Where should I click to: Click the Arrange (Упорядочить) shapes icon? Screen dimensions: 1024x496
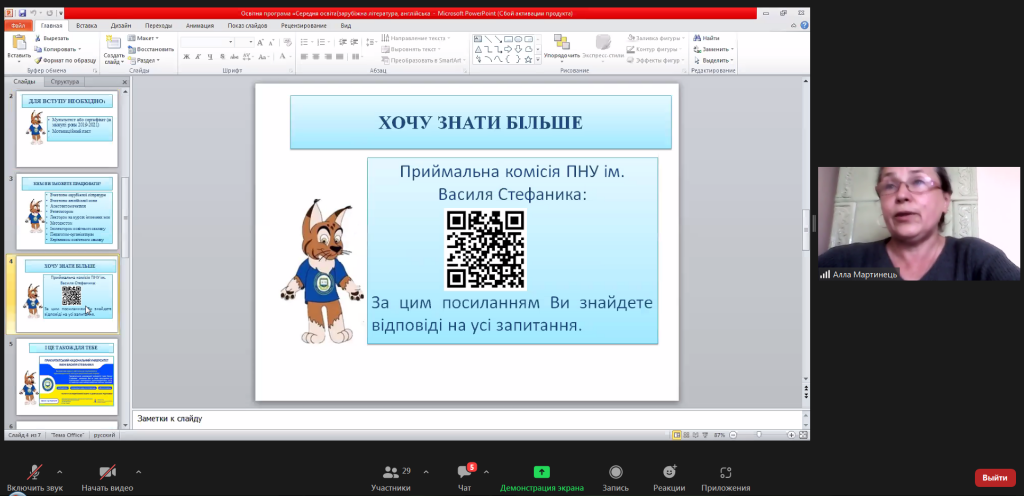561,42
